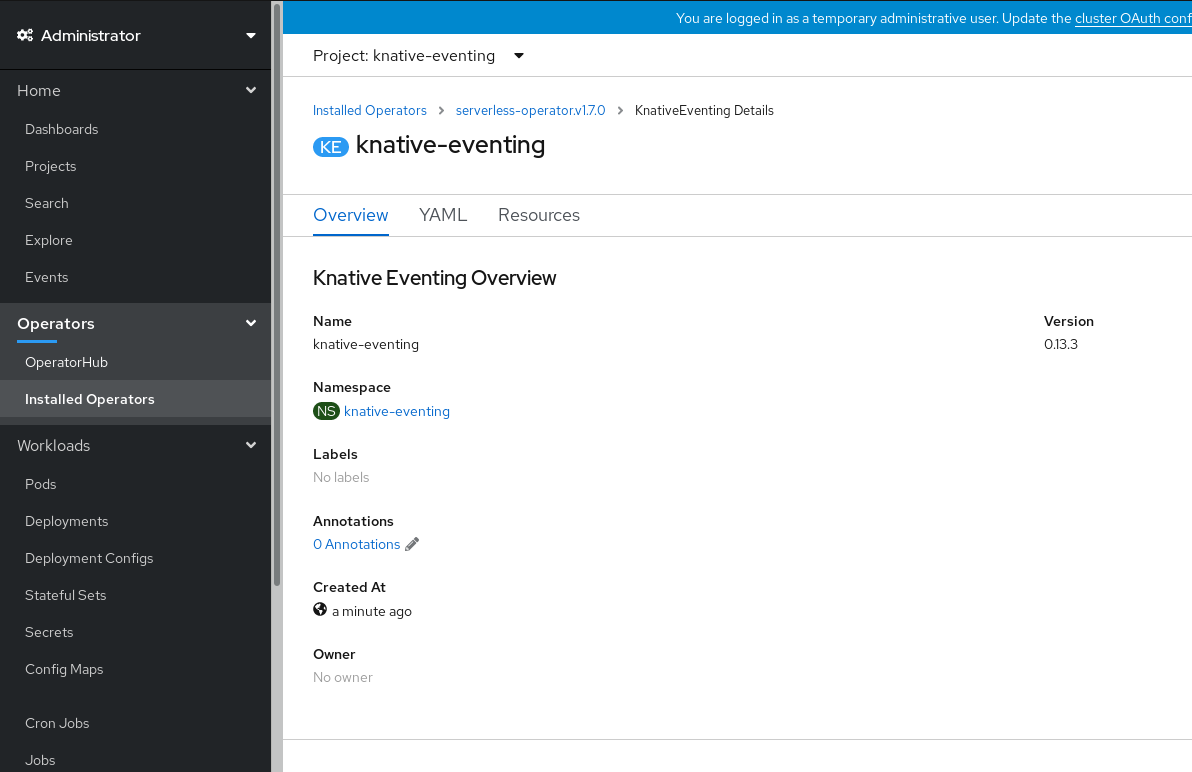Click the KE KnativeEventing resource badge icon
Viewport: 1192px width, 772px height.
coord(331,146)
